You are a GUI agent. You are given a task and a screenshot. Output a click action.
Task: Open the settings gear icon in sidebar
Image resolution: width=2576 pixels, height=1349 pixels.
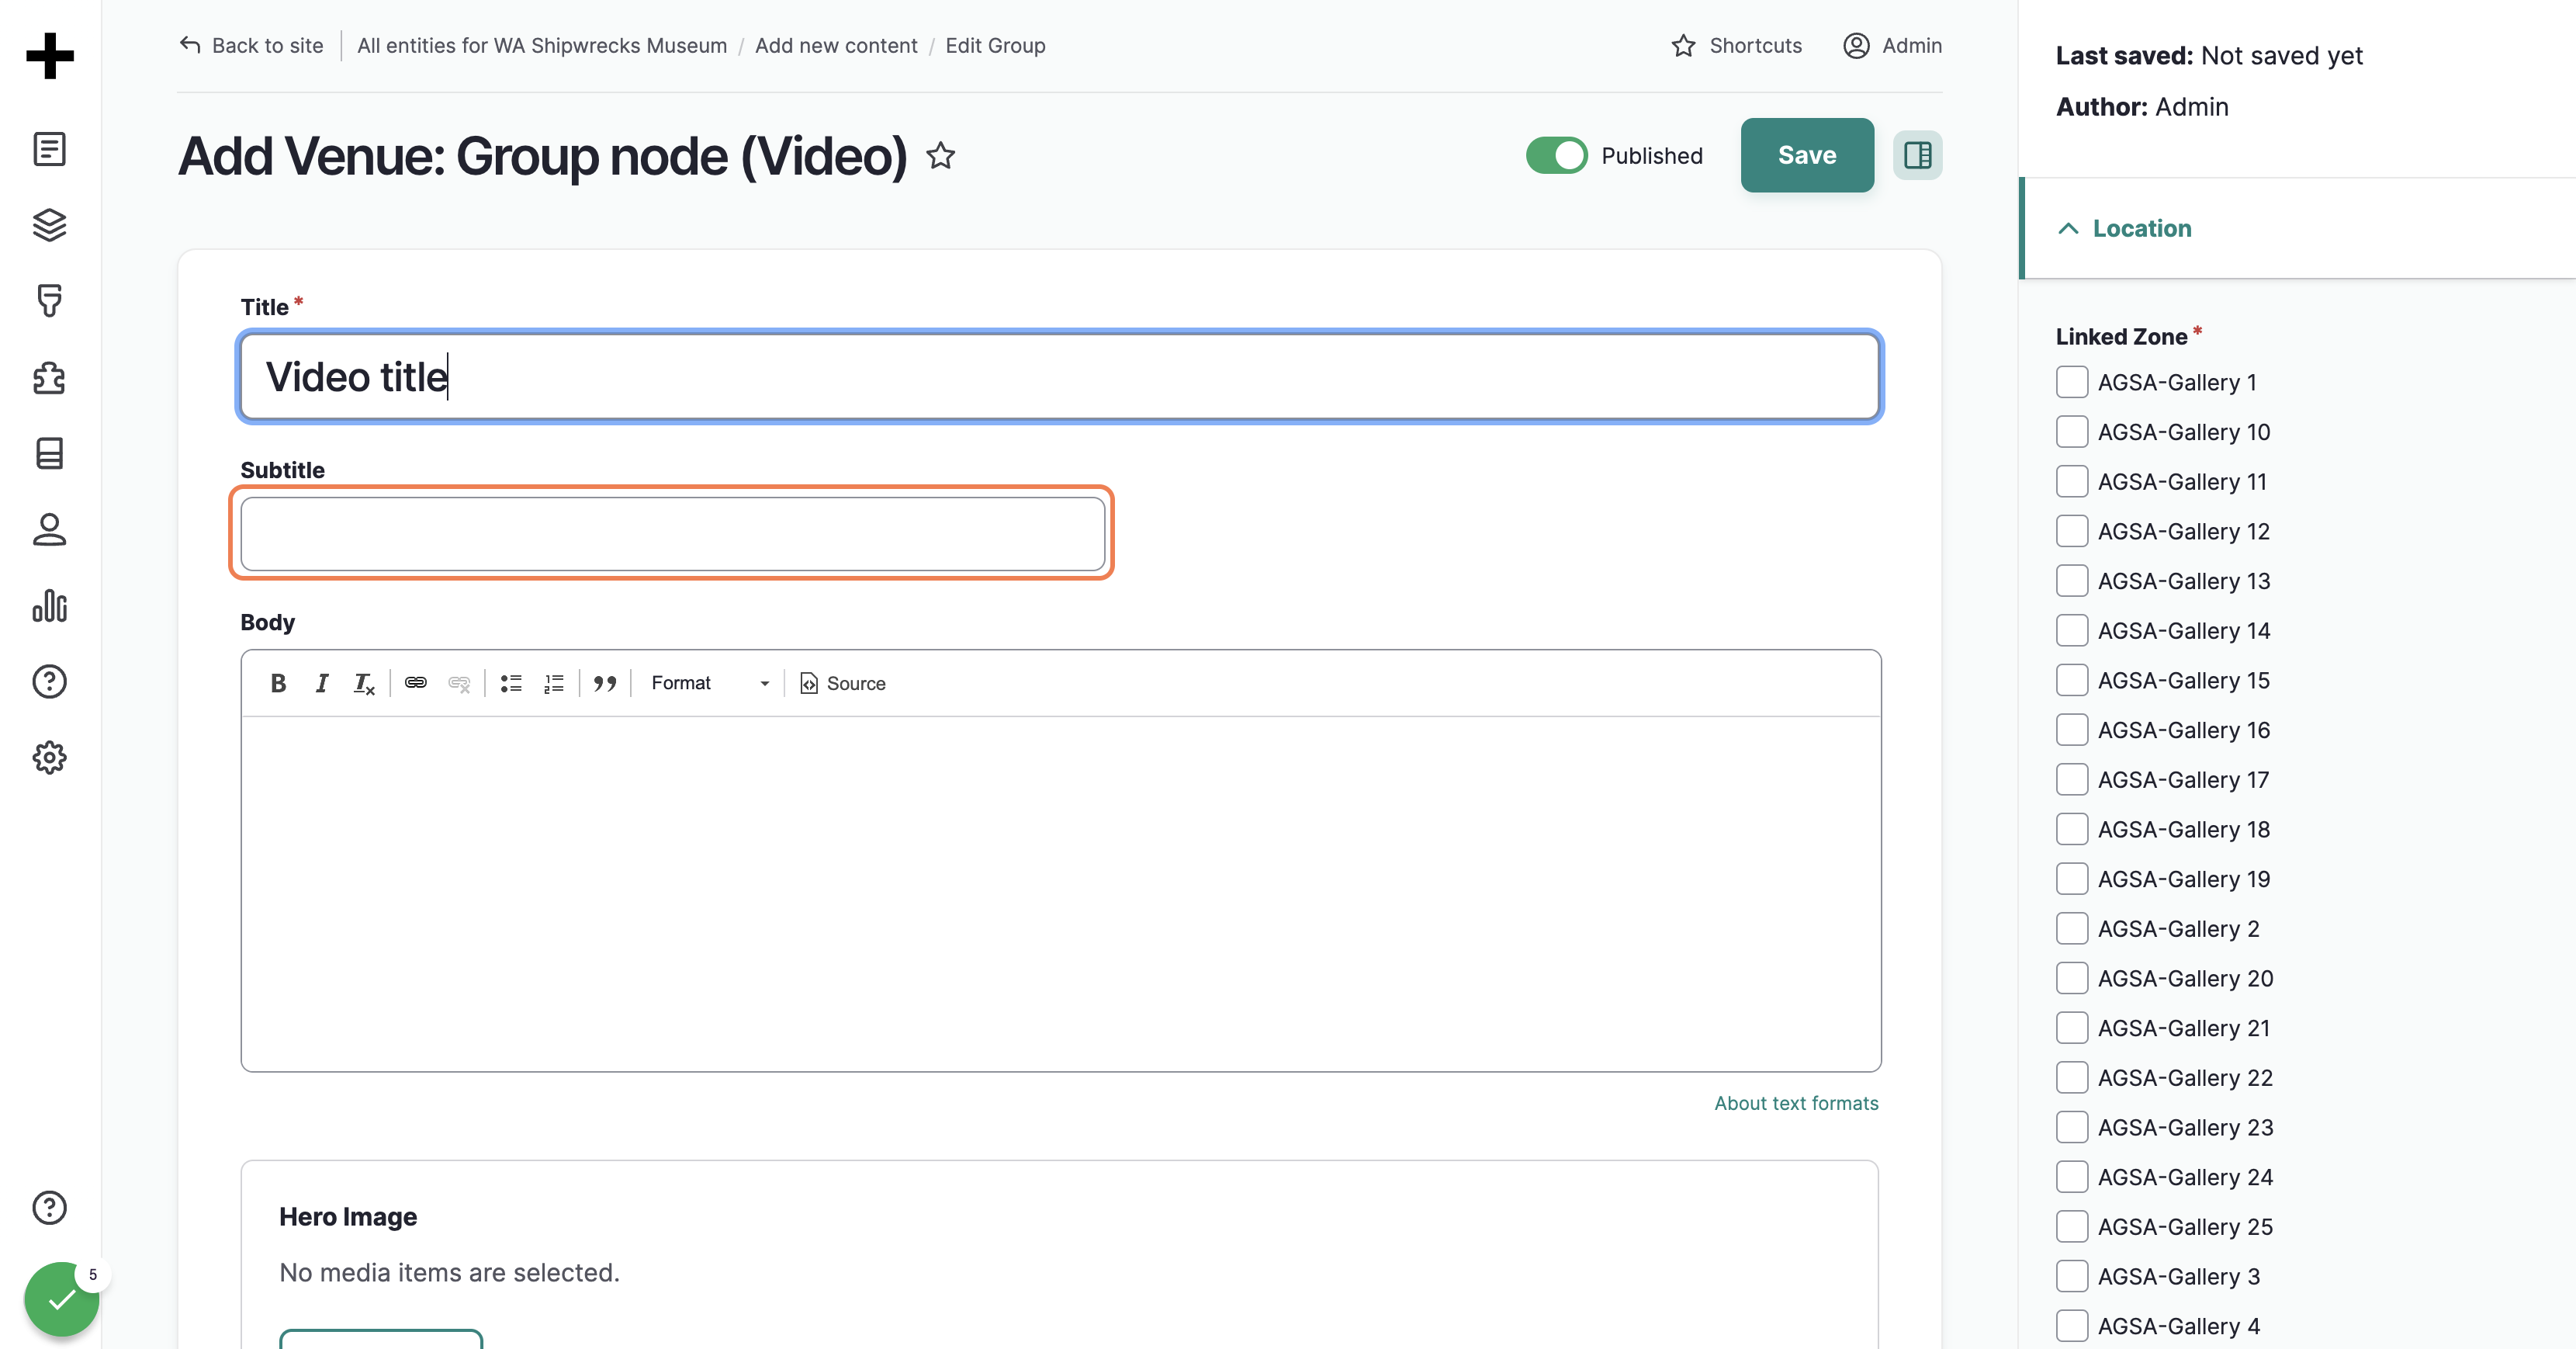[50, 758]
